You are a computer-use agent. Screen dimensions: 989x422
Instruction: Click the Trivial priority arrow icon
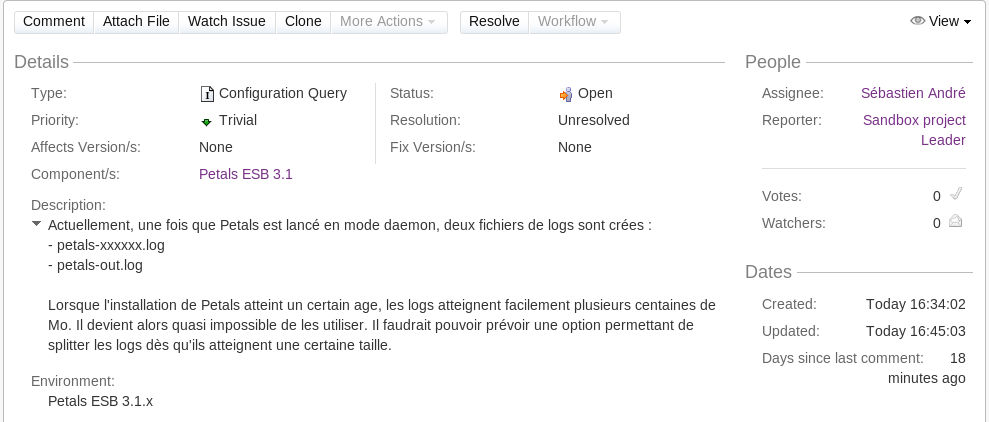pos(206,121)
